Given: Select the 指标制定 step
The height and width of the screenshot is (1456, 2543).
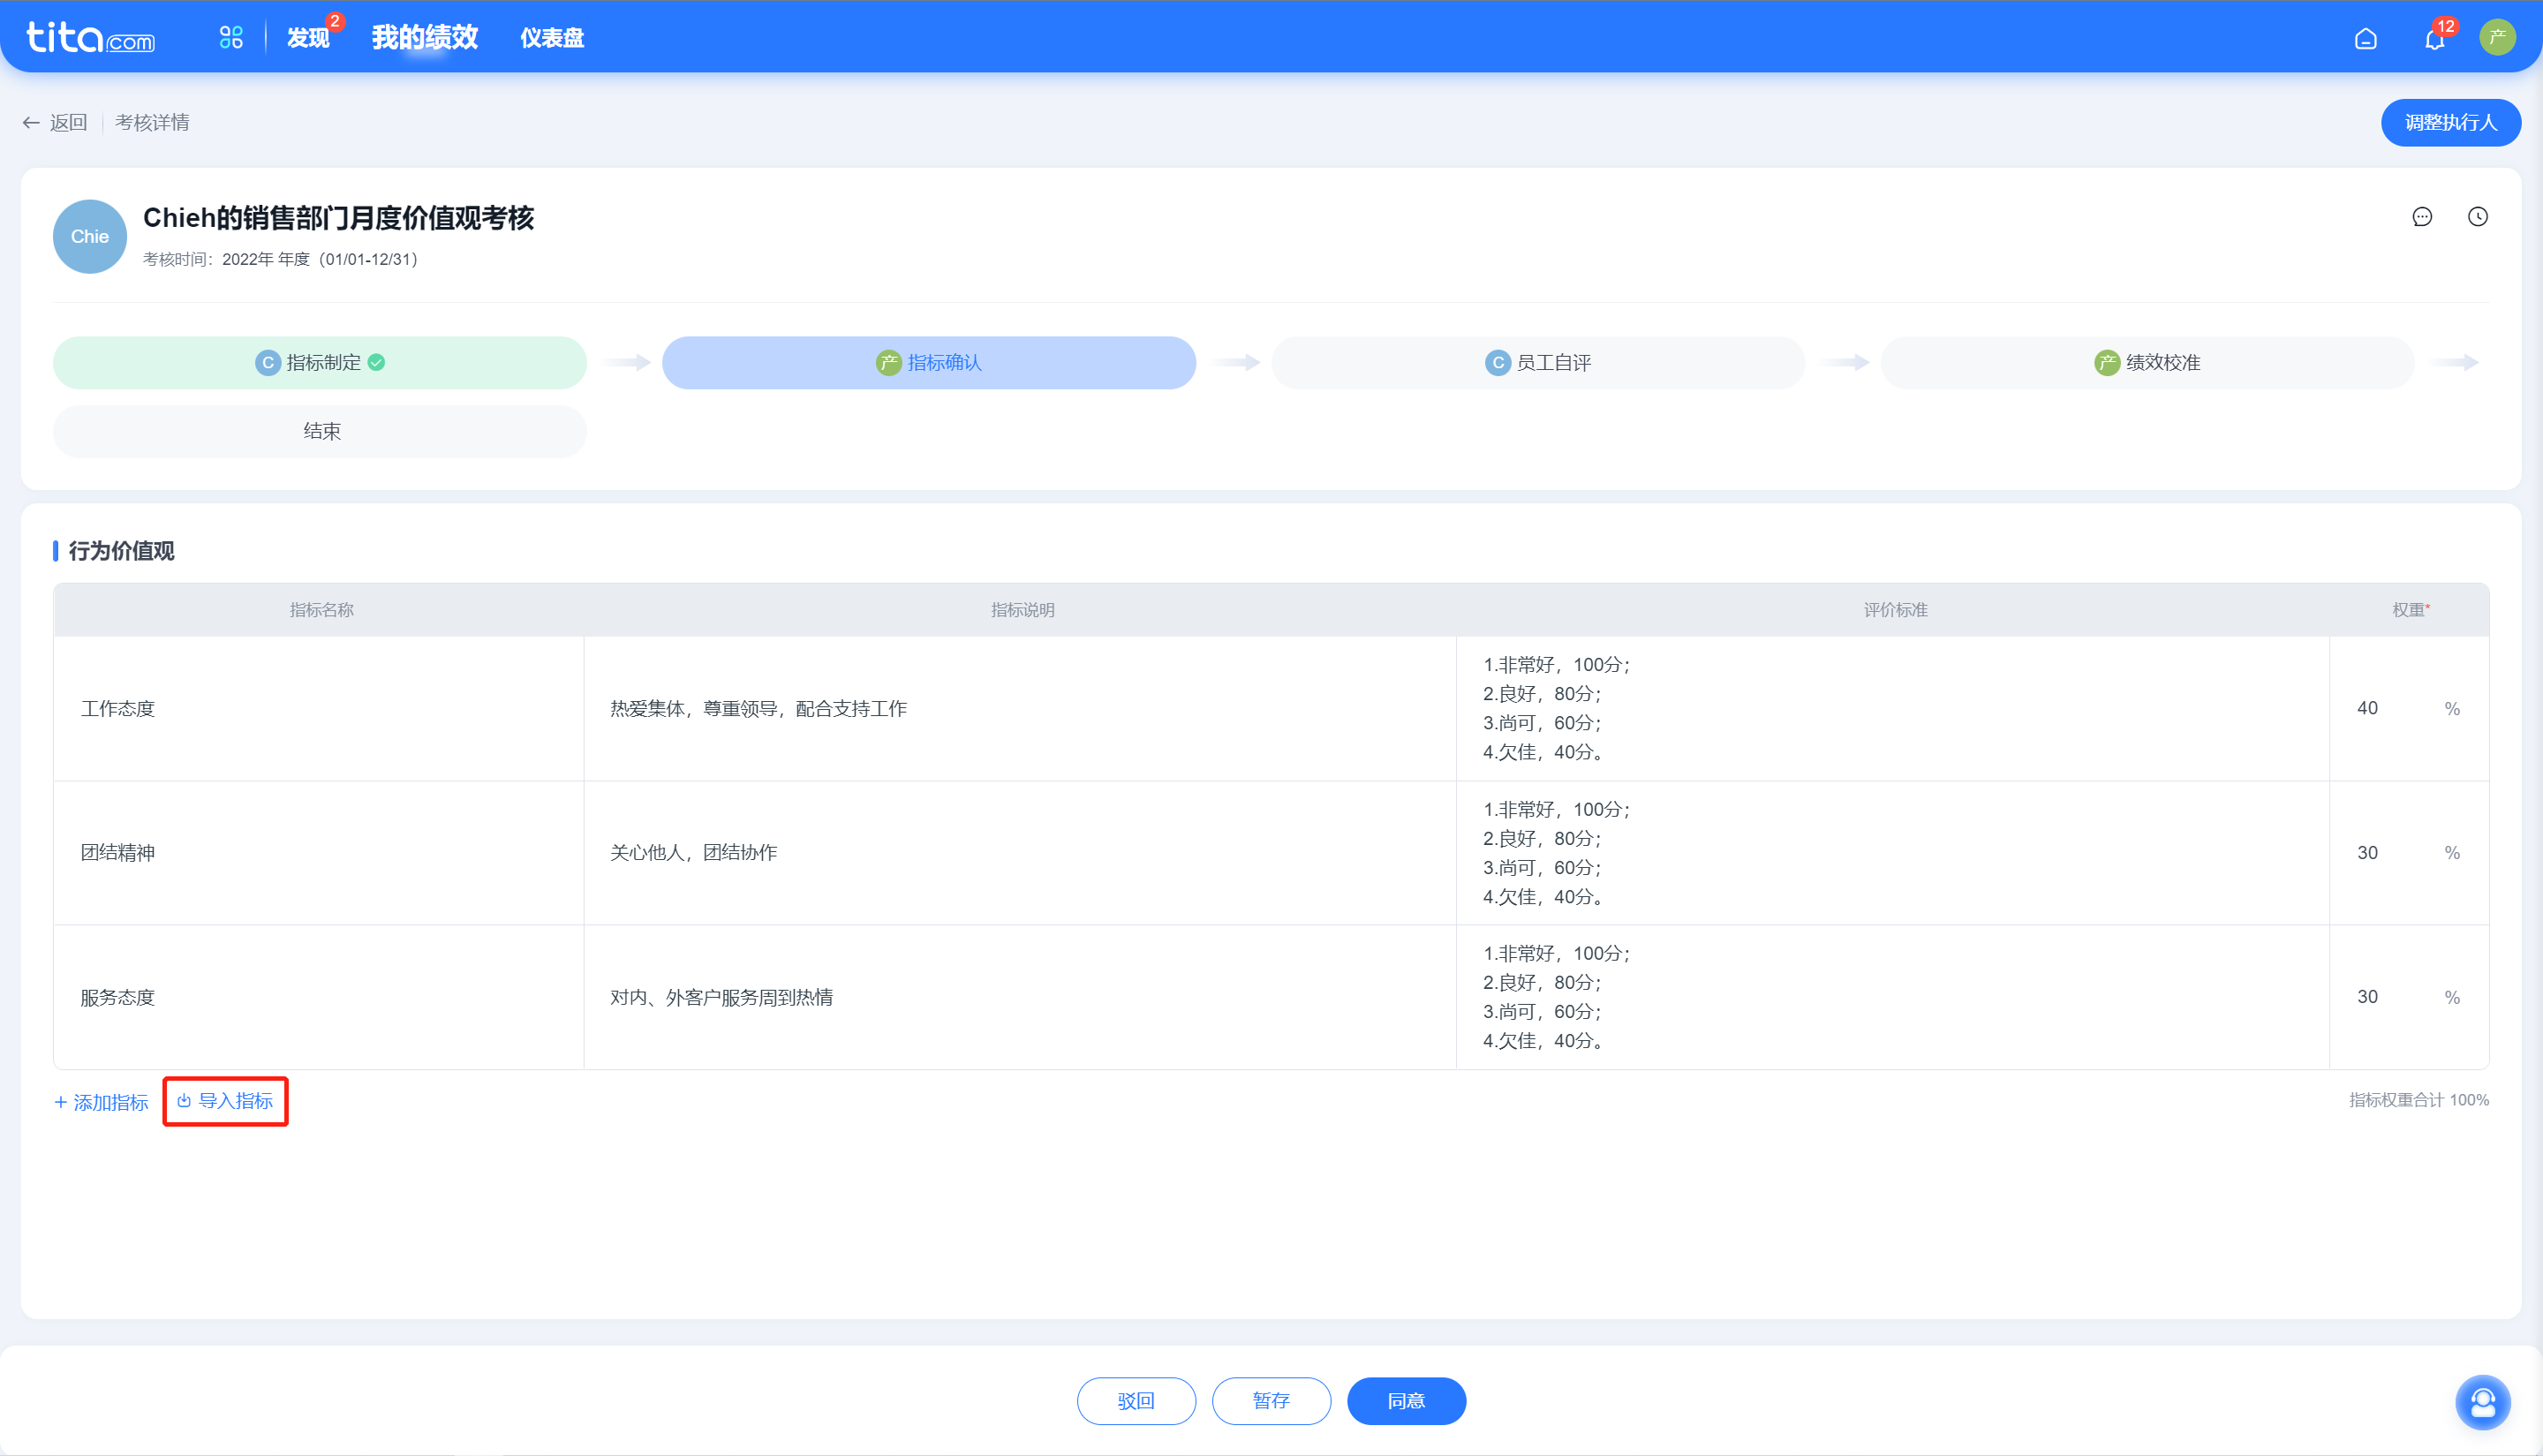Looking at the screenshot, I should click(x=320, y=363).
